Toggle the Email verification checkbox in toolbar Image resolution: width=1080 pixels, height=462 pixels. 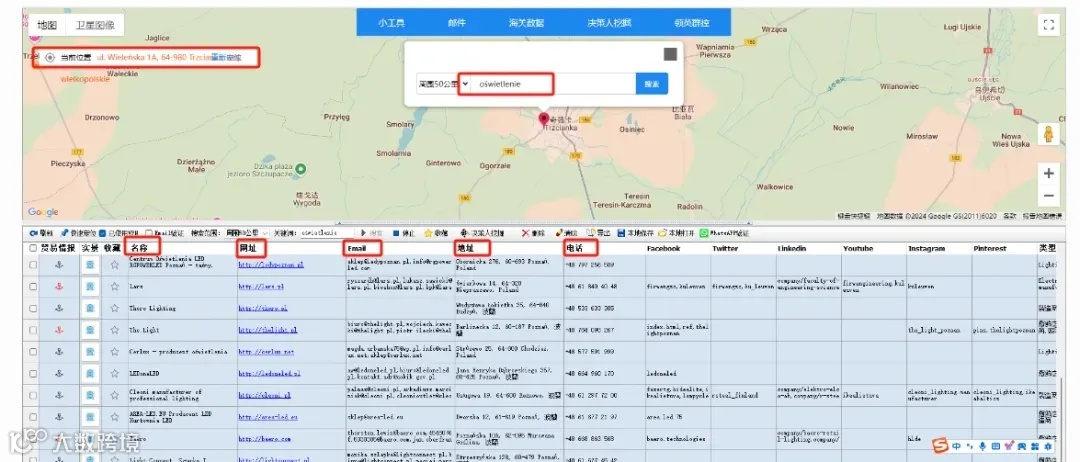[x=149, y=233]
